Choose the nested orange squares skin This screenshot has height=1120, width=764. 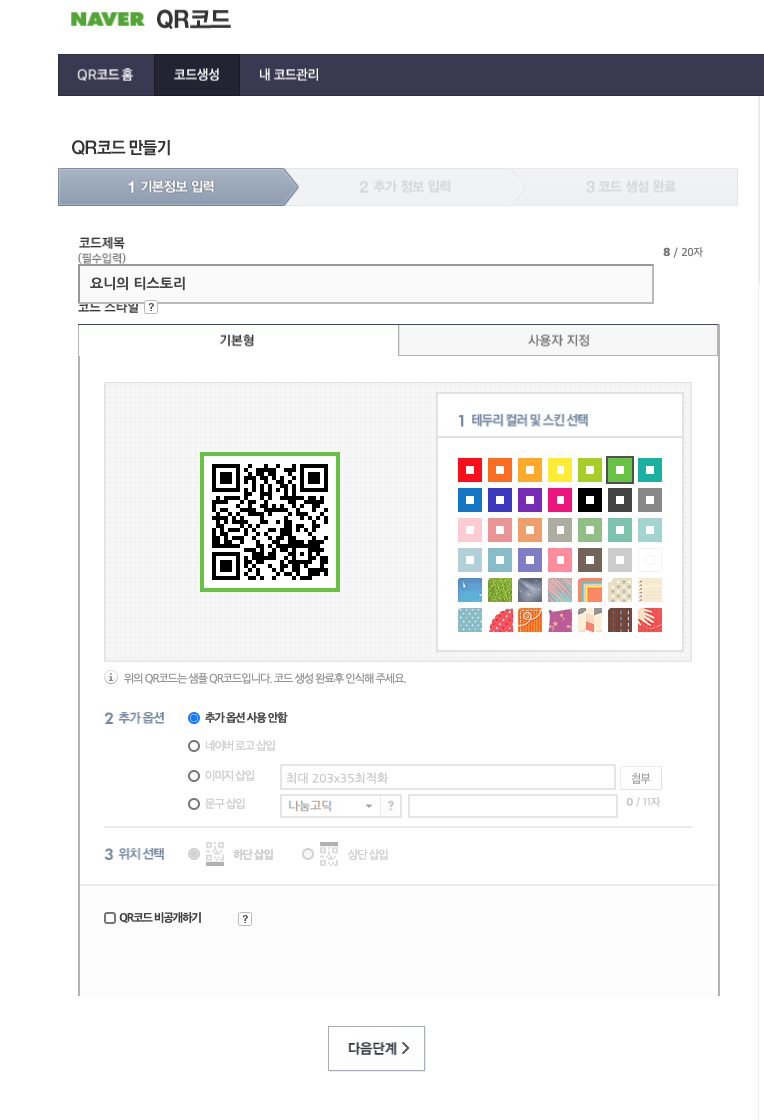tap(590, 590)
